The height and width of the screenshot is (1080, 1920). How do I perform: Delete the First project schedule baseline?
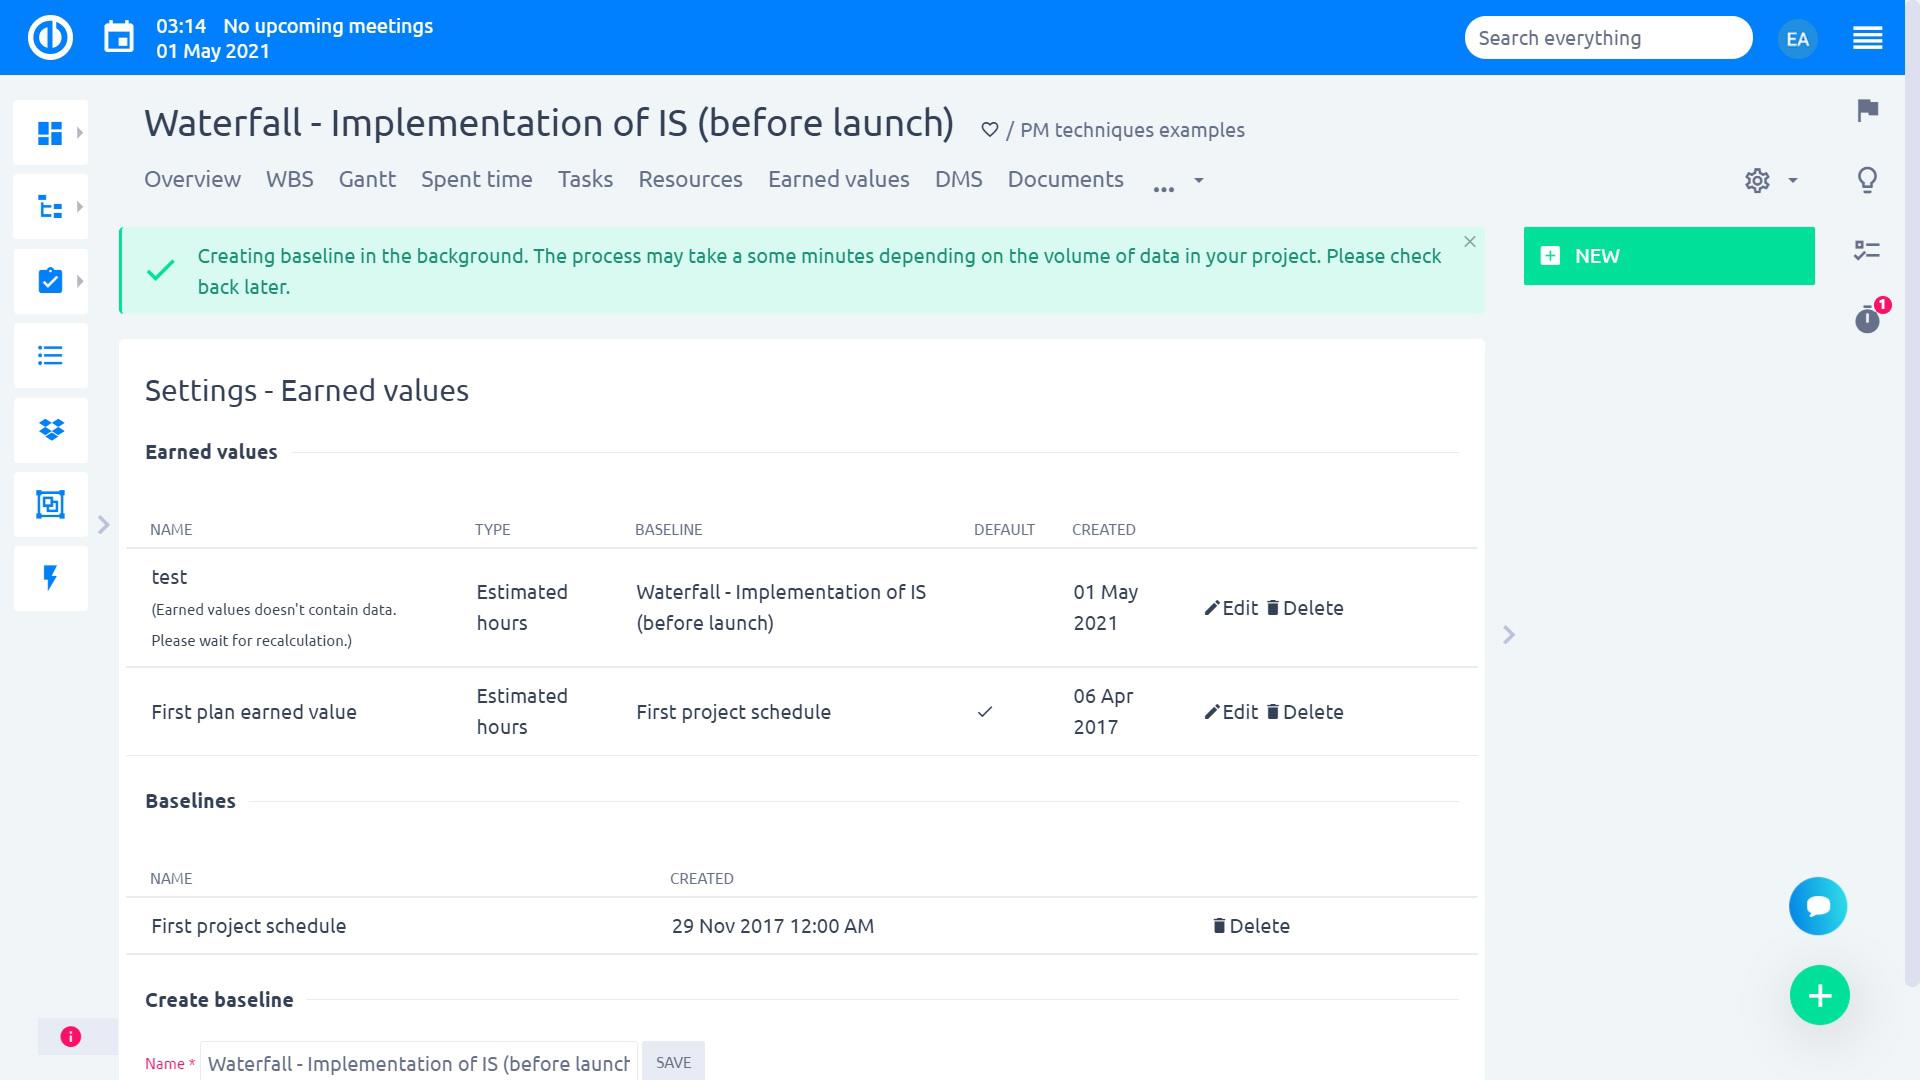point(1251,926)
